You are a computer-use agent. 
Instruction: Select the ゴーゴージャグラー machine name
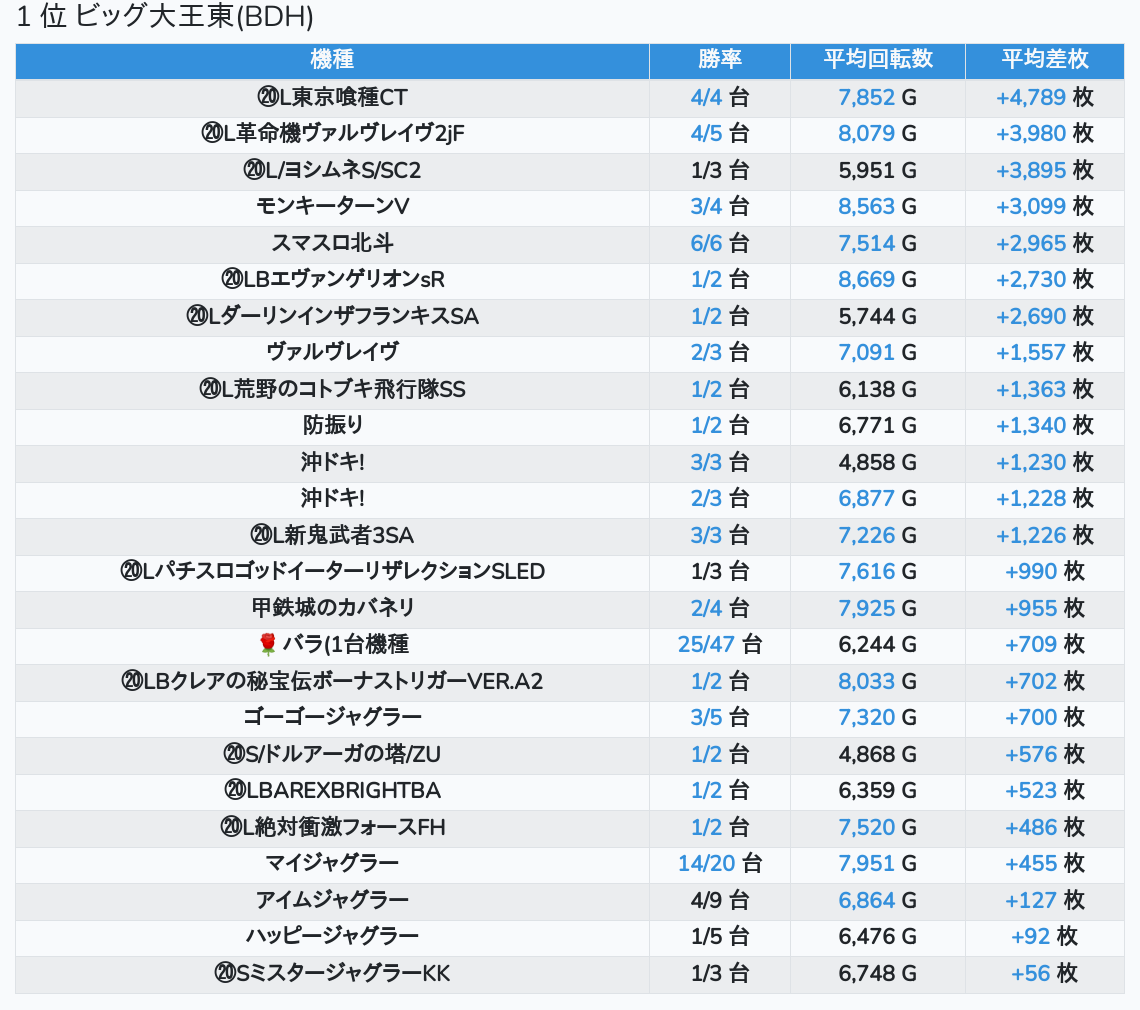pyautogui.click(x=332, y=717)
